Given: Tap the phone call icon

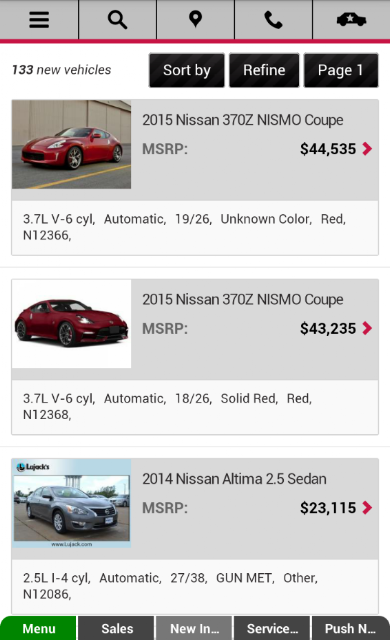Looking at the screenshot, I should pos(273,20).
